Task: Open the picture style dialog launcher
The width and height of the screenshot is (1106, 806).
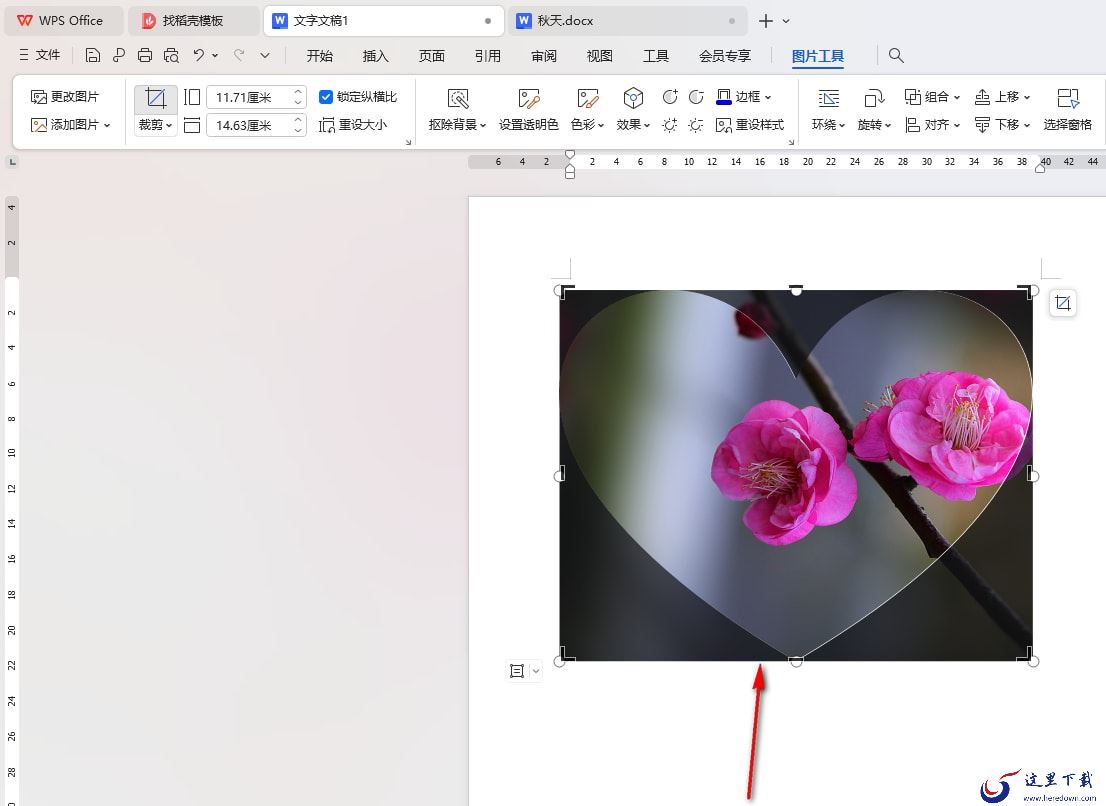Action: (791, 142)
